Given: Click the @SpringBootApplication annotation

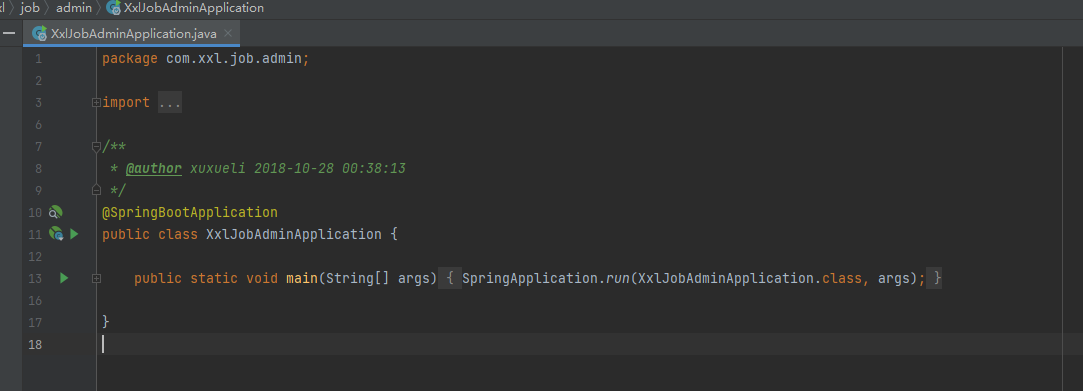Looking at the screenshot, I should [190, 212].
